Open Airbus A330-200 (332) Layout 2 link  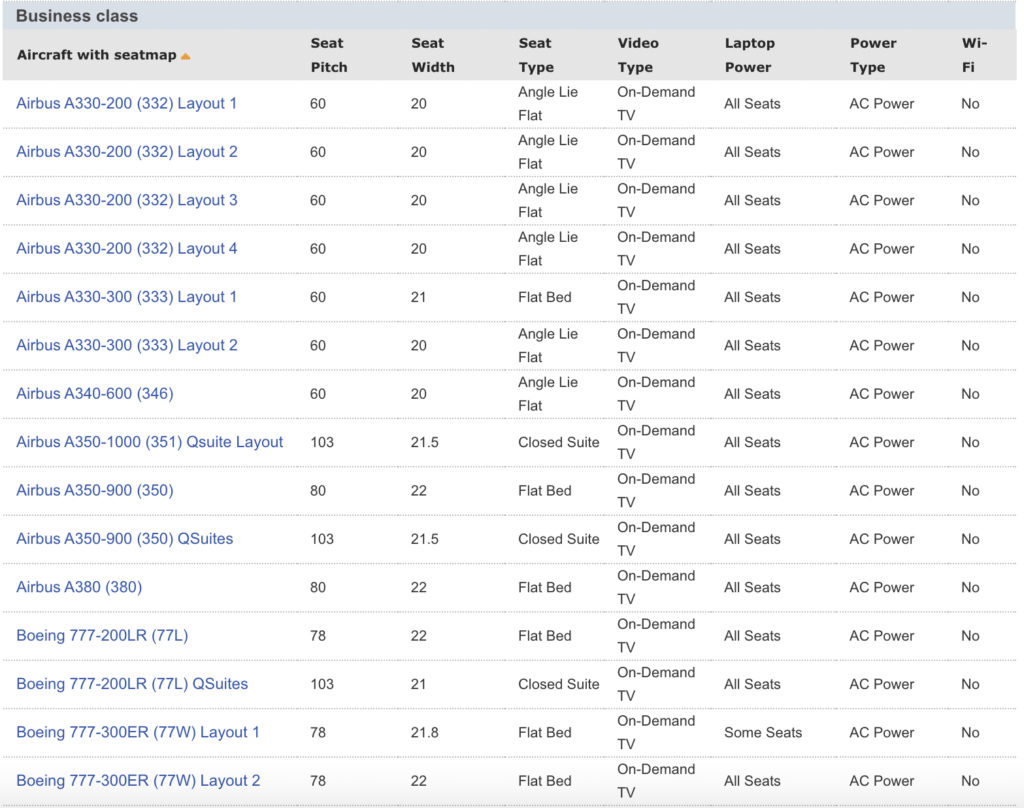(x=127, y=152)
